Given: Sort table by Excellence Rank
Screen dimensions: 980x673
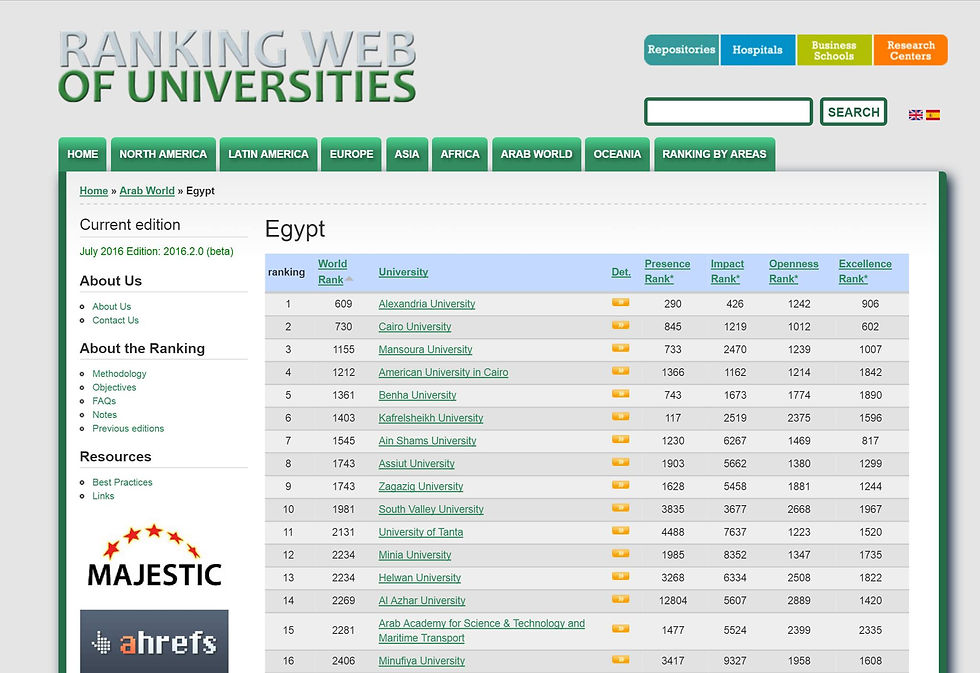Looking at the screenshot, I should point(865,272).
